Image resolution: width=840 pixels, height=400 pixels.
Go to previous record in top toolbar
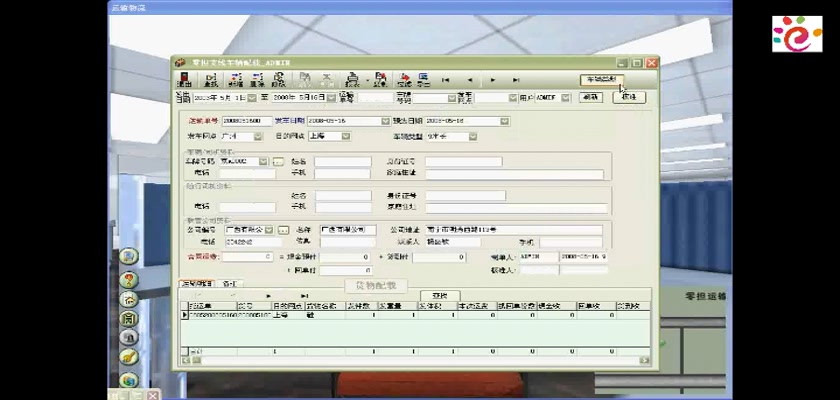pyautogui.click(x=469, y=80)
